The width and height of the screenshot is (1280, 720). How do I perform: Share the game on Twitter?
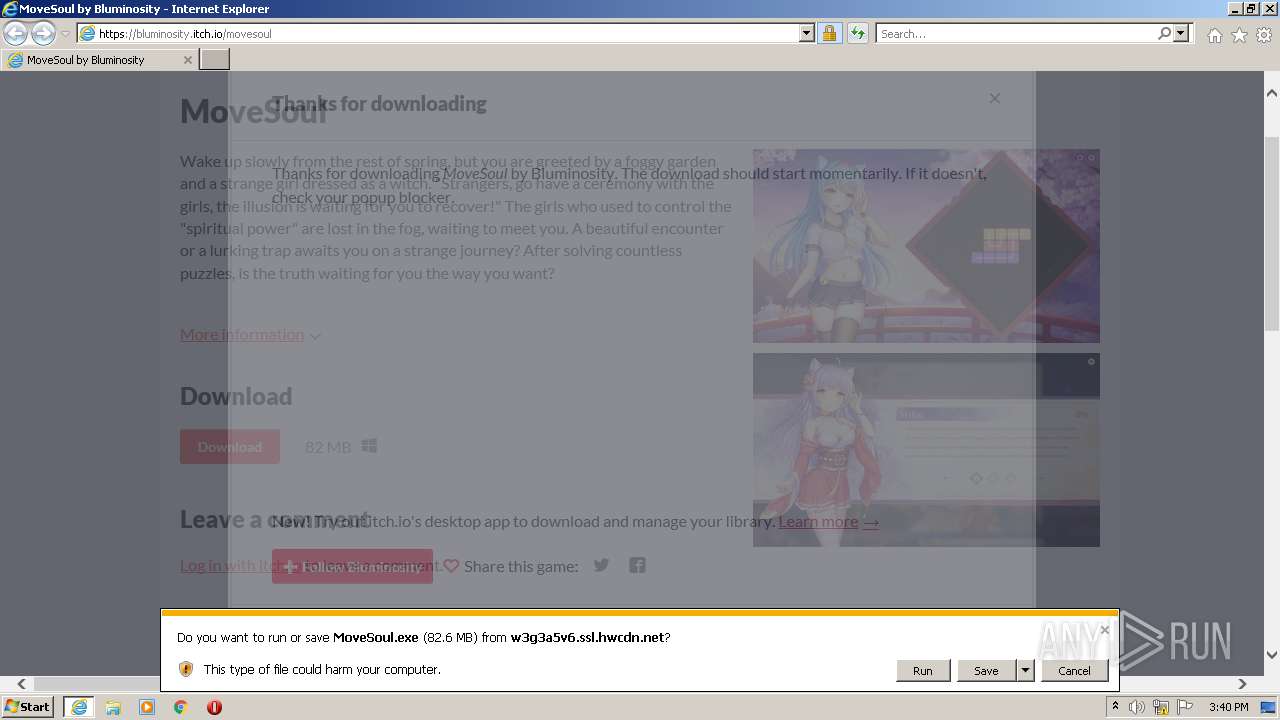point(601,565)
